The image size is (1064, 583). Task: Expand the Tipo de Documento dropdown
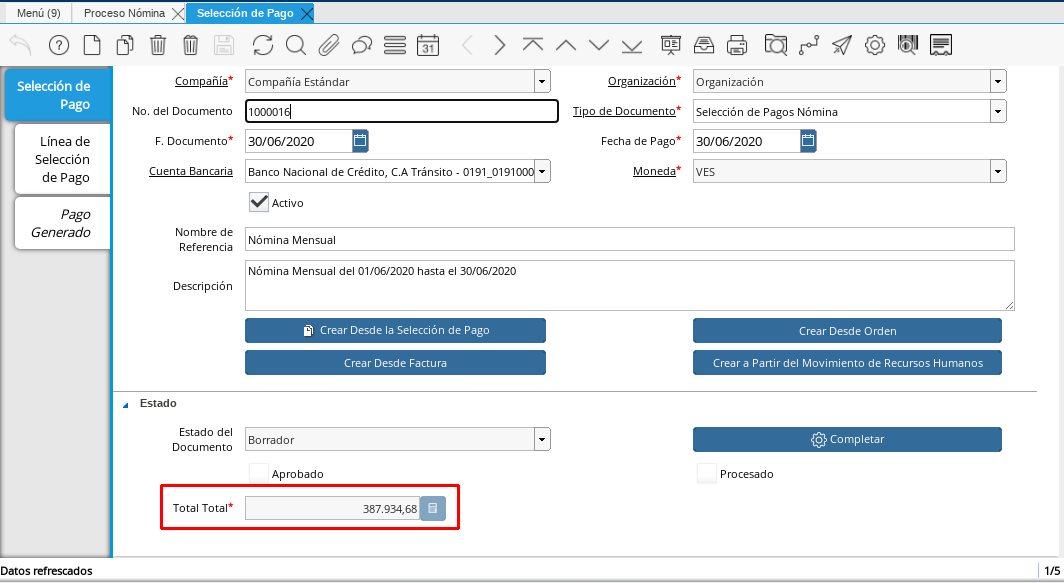[998, 112]
